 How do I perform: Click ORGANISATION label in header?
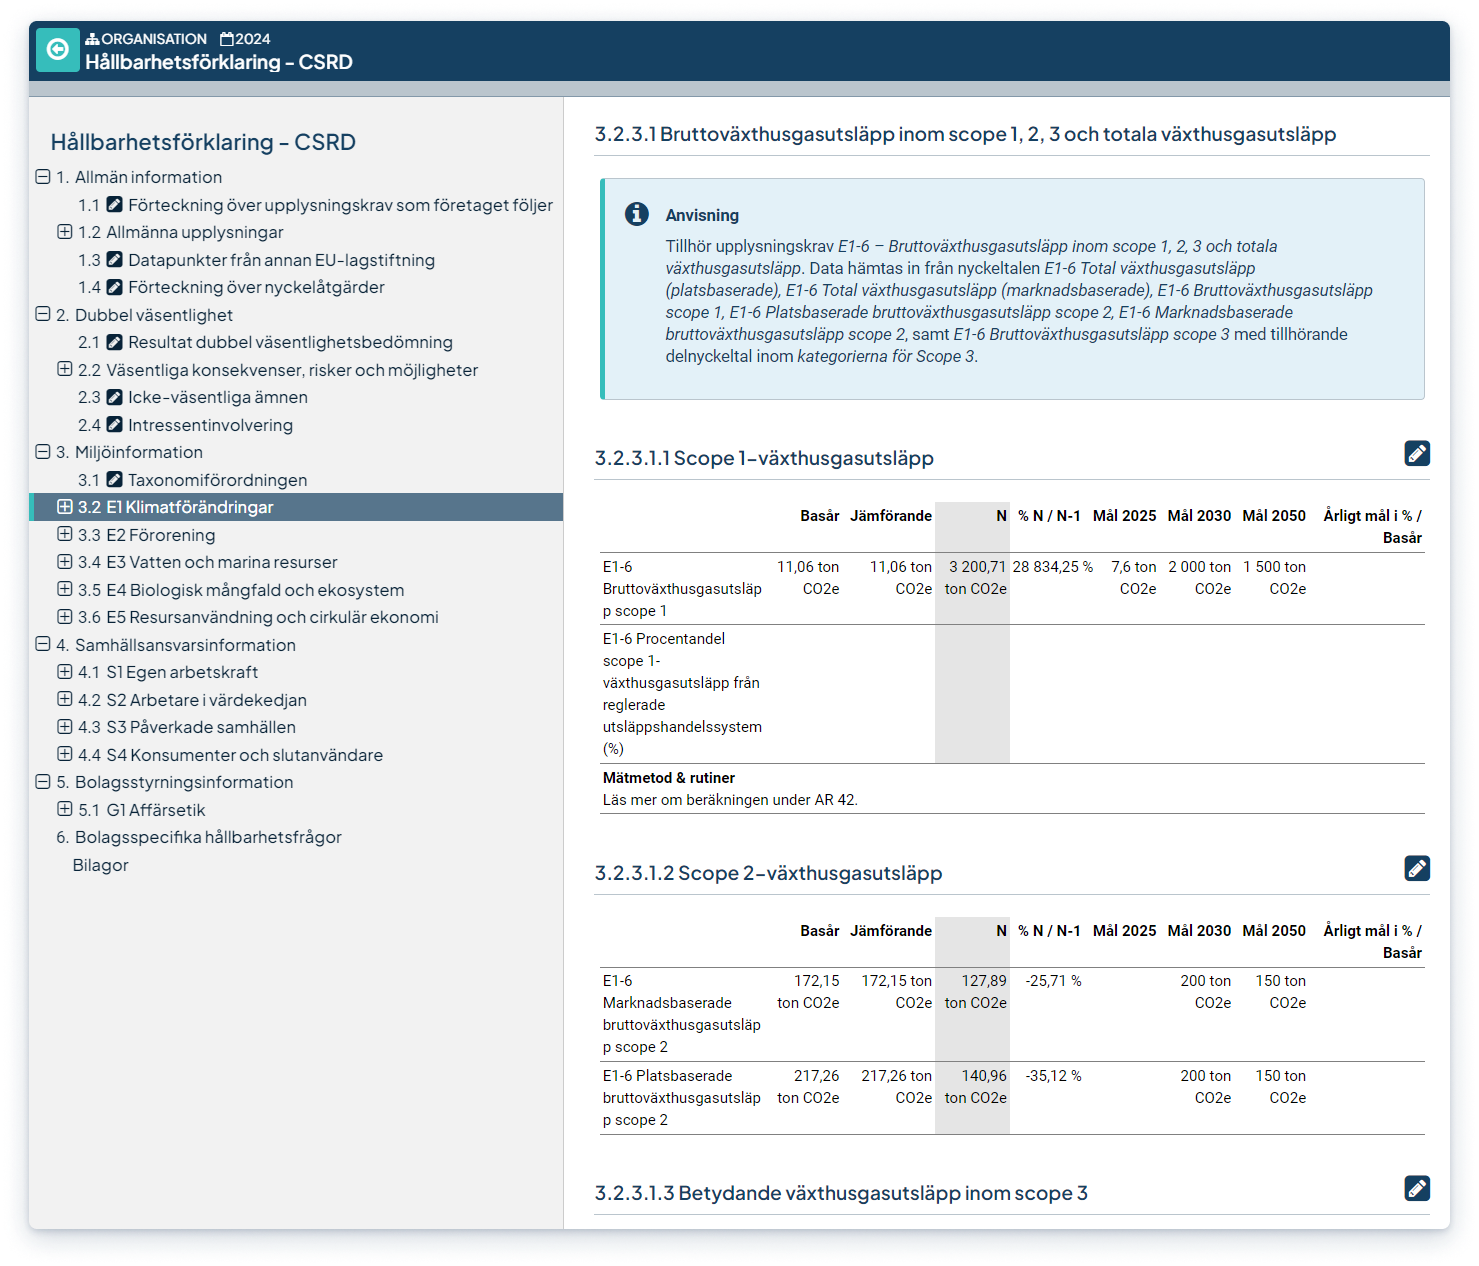click(154, 39)
